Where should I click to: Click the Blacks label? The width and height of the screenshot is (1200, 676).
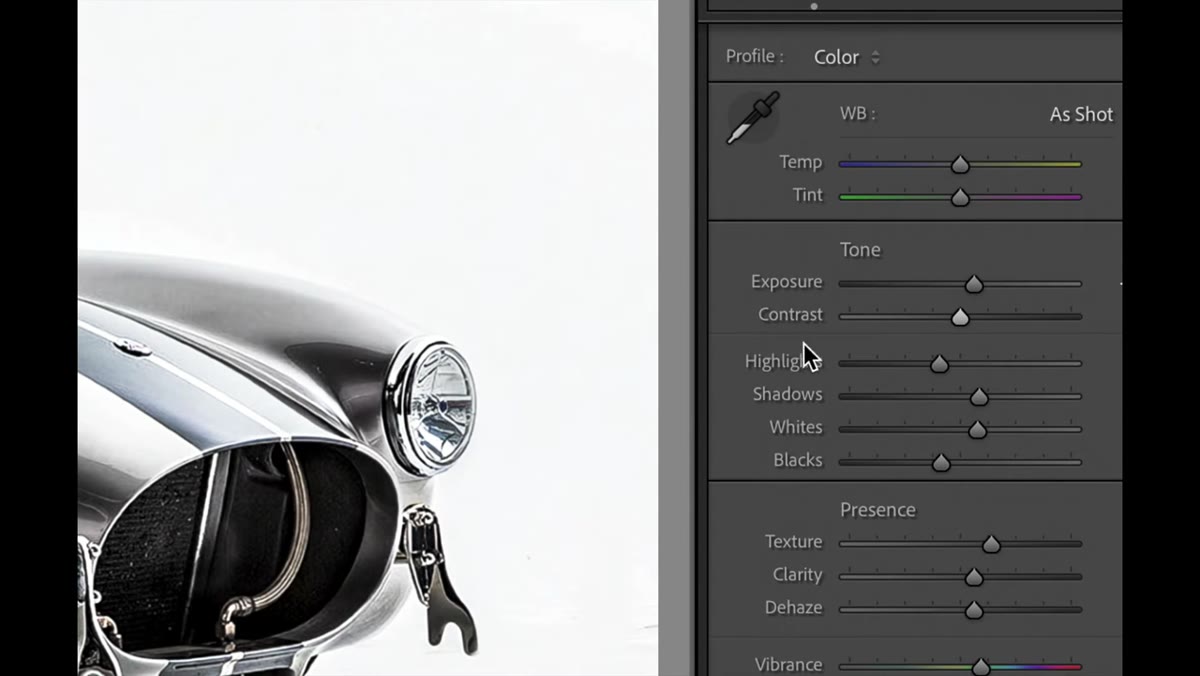coord(798,460)
